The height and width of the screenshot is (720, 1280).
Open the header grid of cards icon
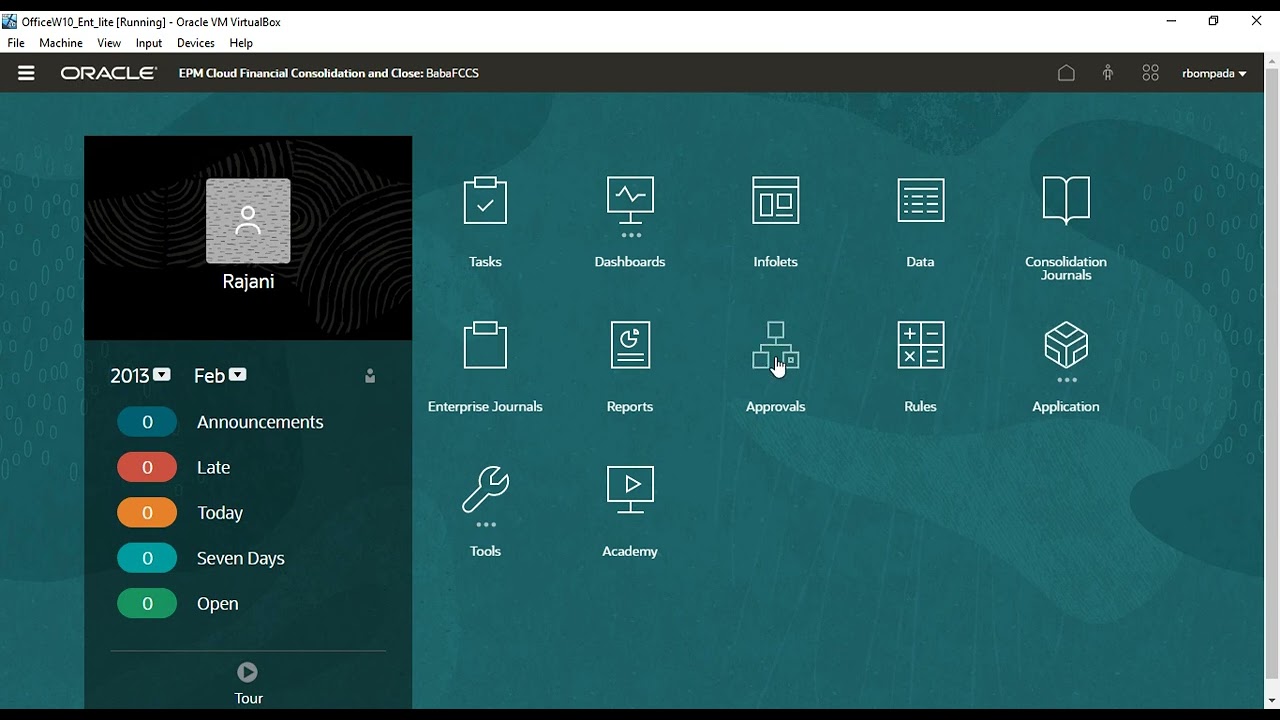(x=1151, y=73)
